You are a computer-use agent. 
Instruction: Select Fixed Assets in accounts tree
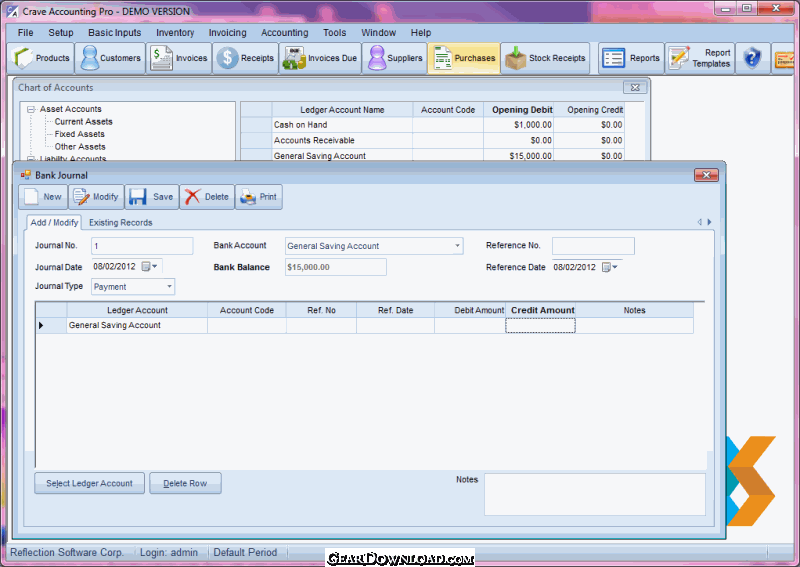point(80,134)
